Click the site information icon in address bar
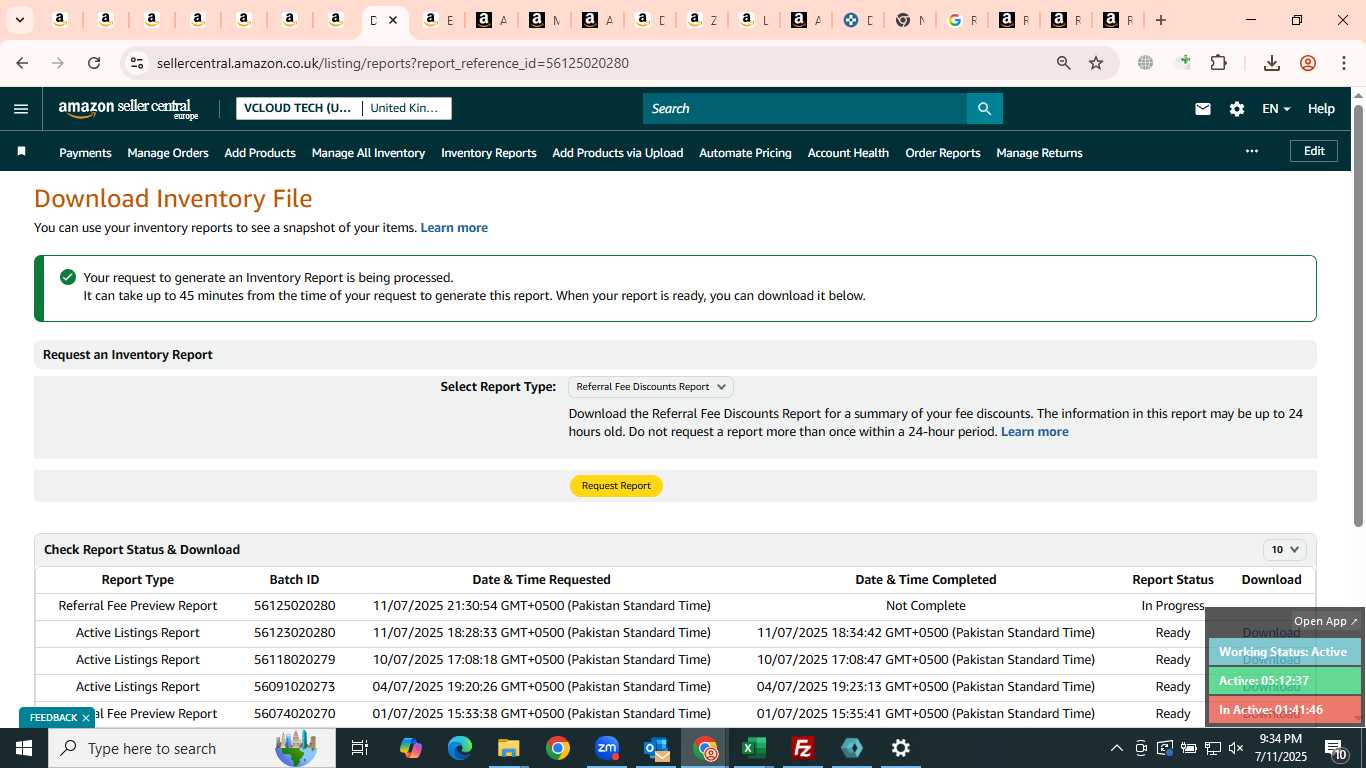This screenshot has width=1366, height=768. point(137,63)
